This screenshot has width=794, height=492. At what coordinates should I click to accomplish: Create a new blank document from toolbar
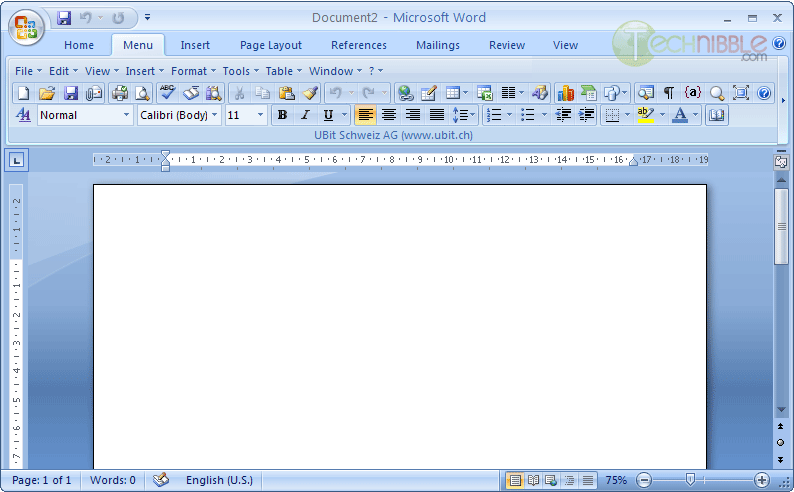23,93
